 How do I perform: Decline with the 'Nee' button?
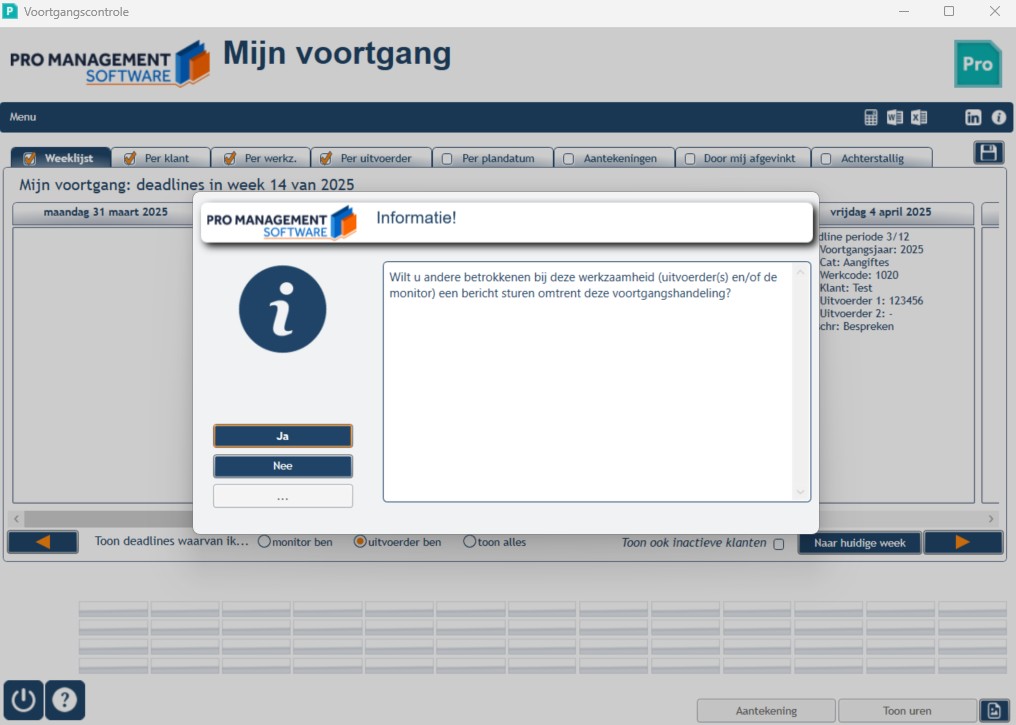(283, 466)
